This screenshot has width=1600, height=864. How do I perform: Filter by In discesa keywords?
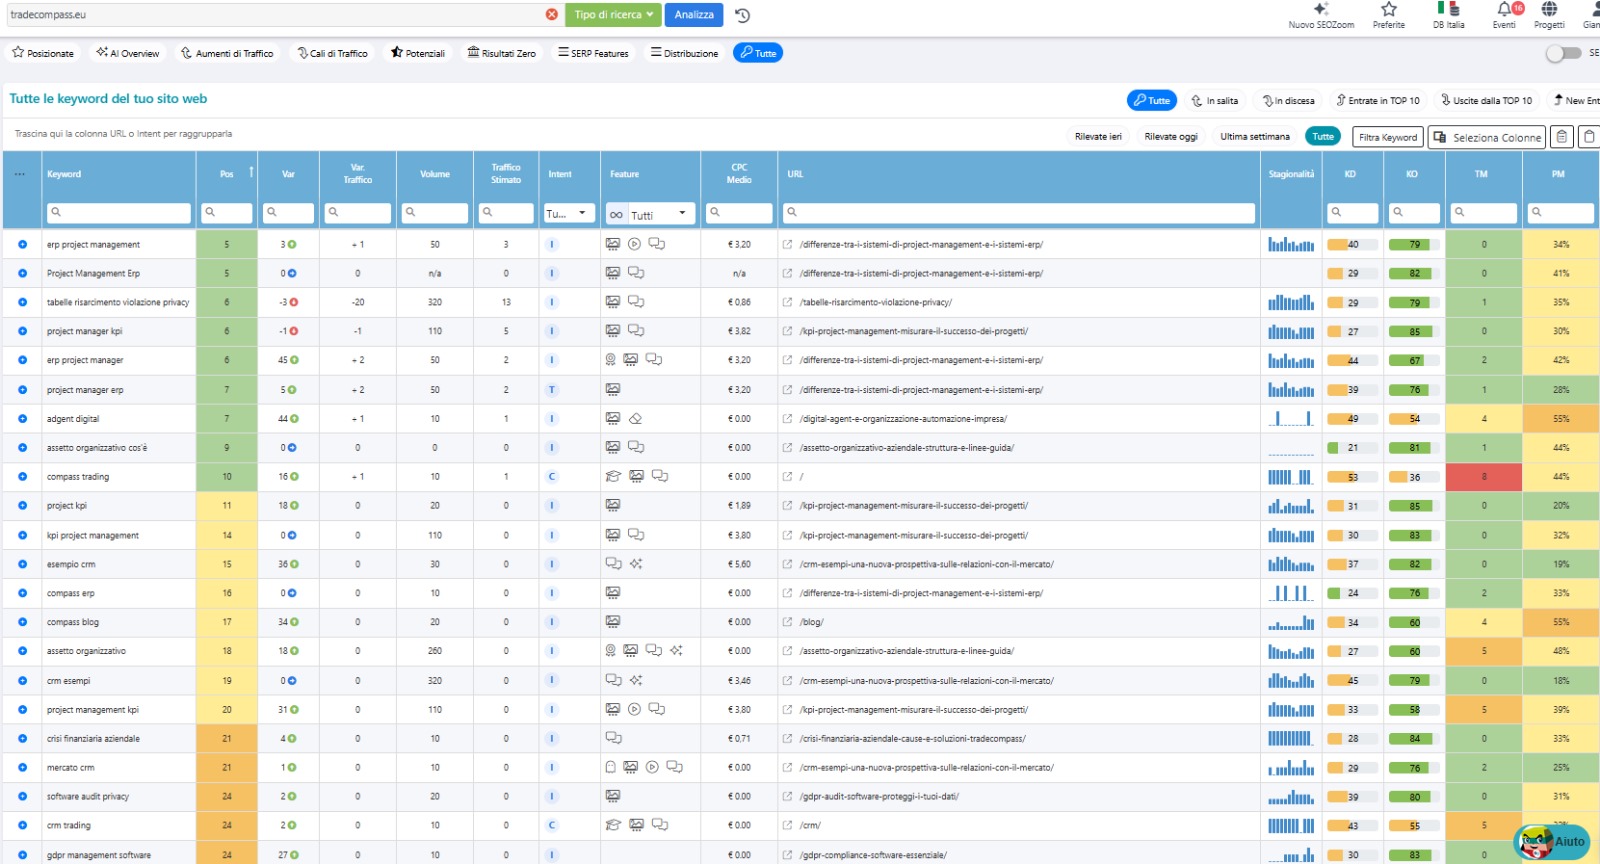(x=1289, y=100)
